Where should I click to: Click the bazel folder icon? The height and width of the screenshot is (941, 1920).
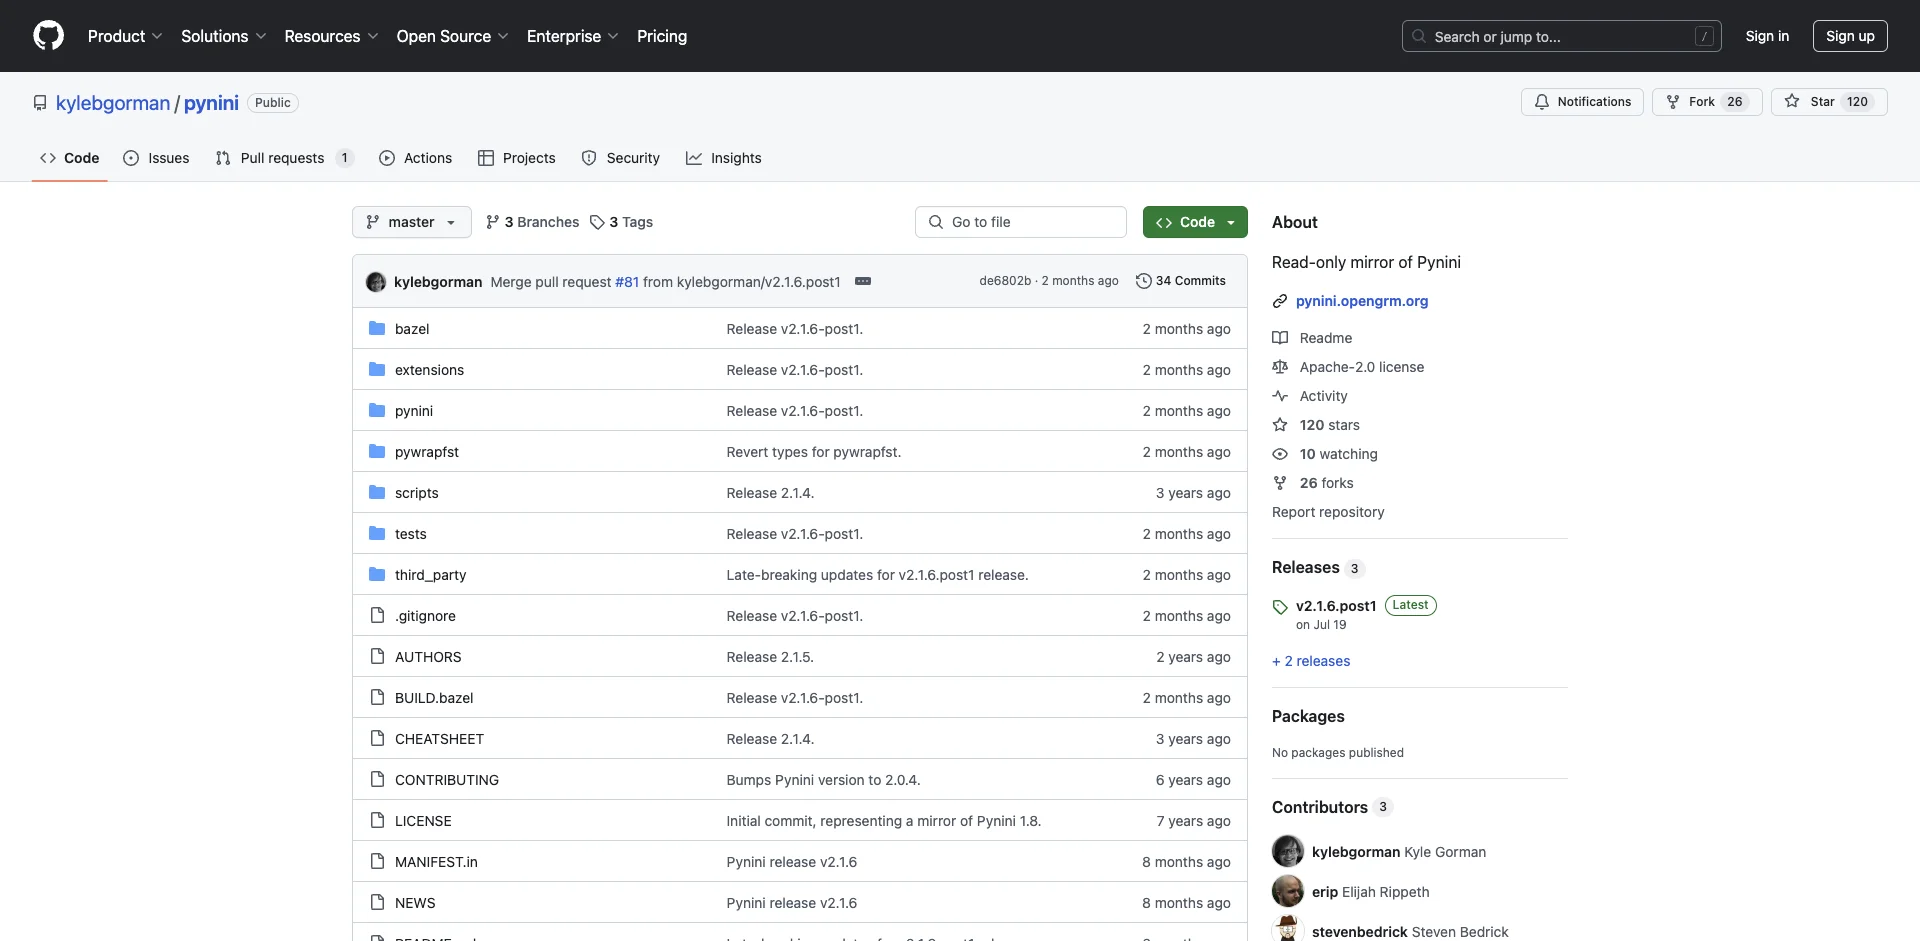(x=377, y=329)
